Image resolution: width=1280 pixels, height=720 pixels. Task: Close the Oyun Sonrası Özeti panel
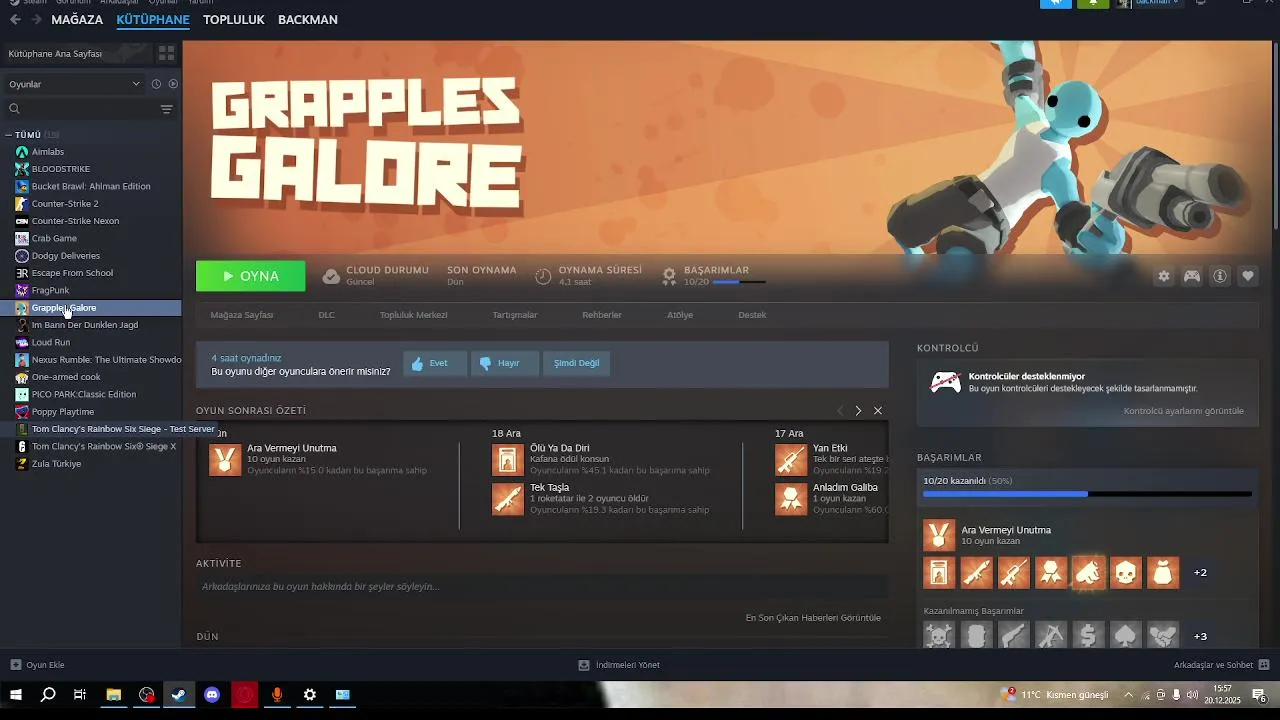(878, 411)
